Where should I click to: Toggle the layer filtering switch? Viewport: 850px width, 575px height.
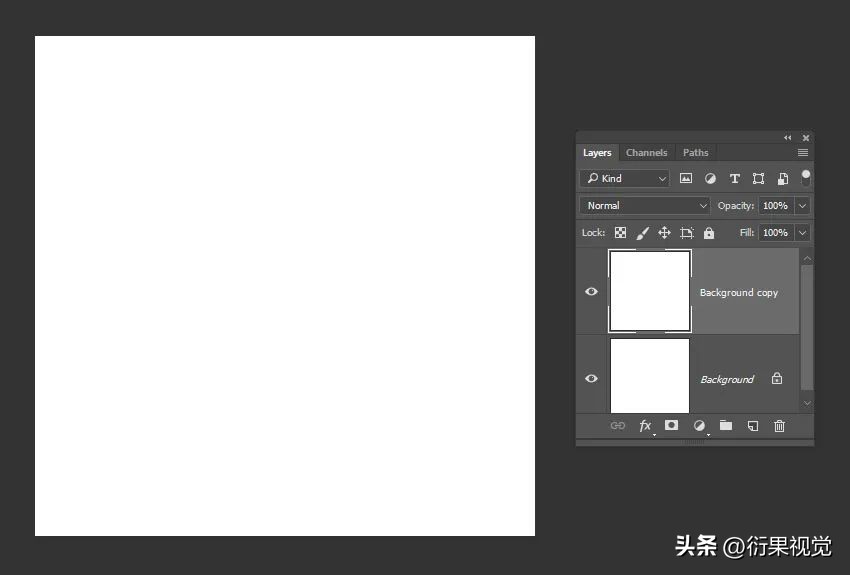point(806,177)
